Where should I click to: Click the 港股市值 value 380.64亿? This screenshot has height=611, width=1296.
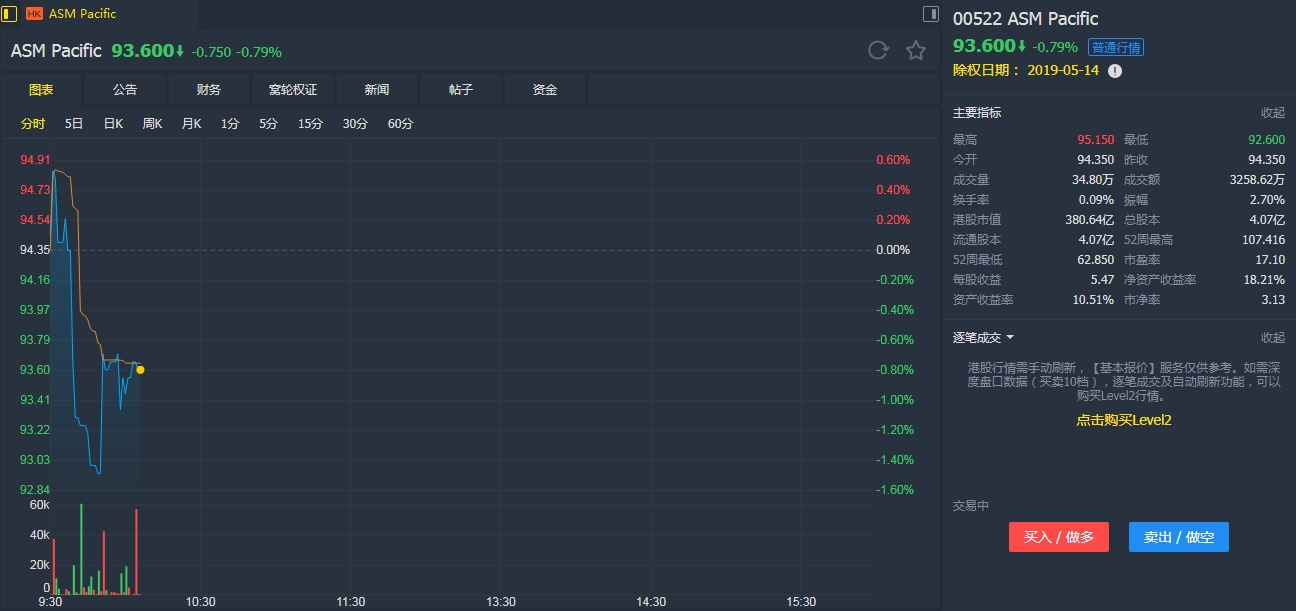point(1090,220)
